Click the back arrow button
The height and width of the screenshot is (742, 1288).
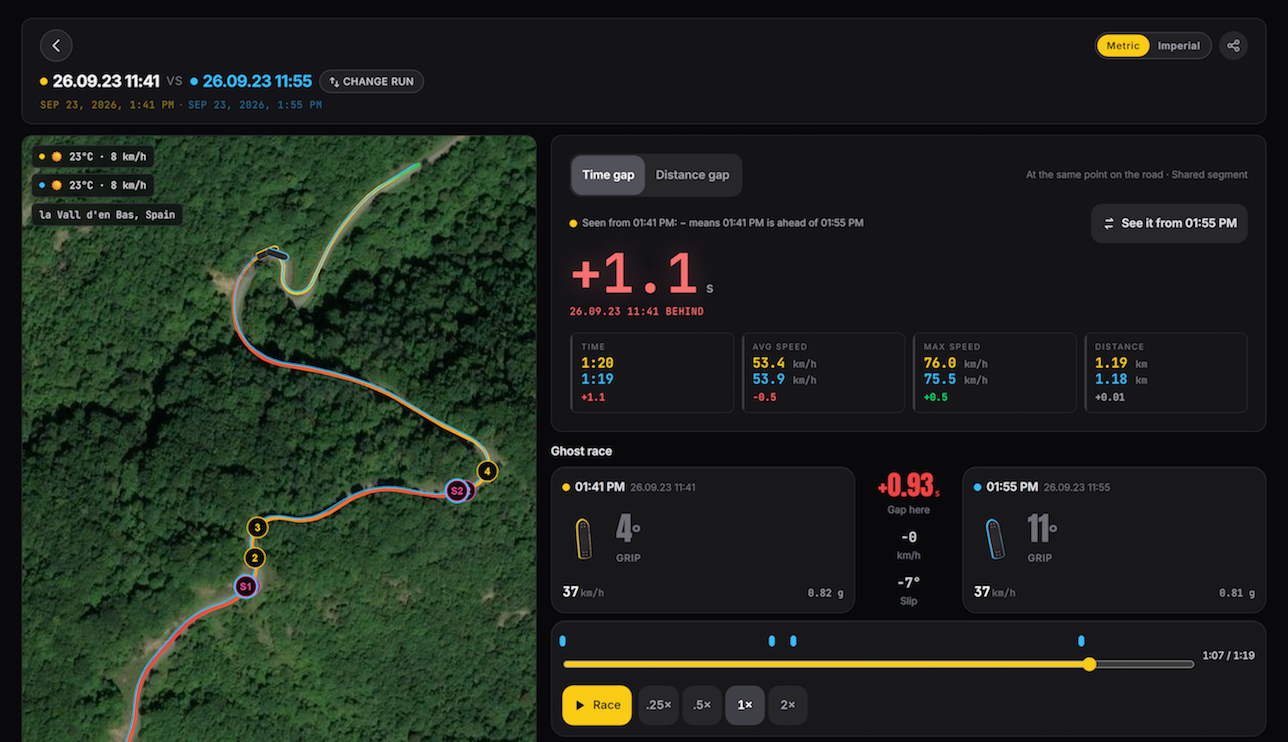56,45
